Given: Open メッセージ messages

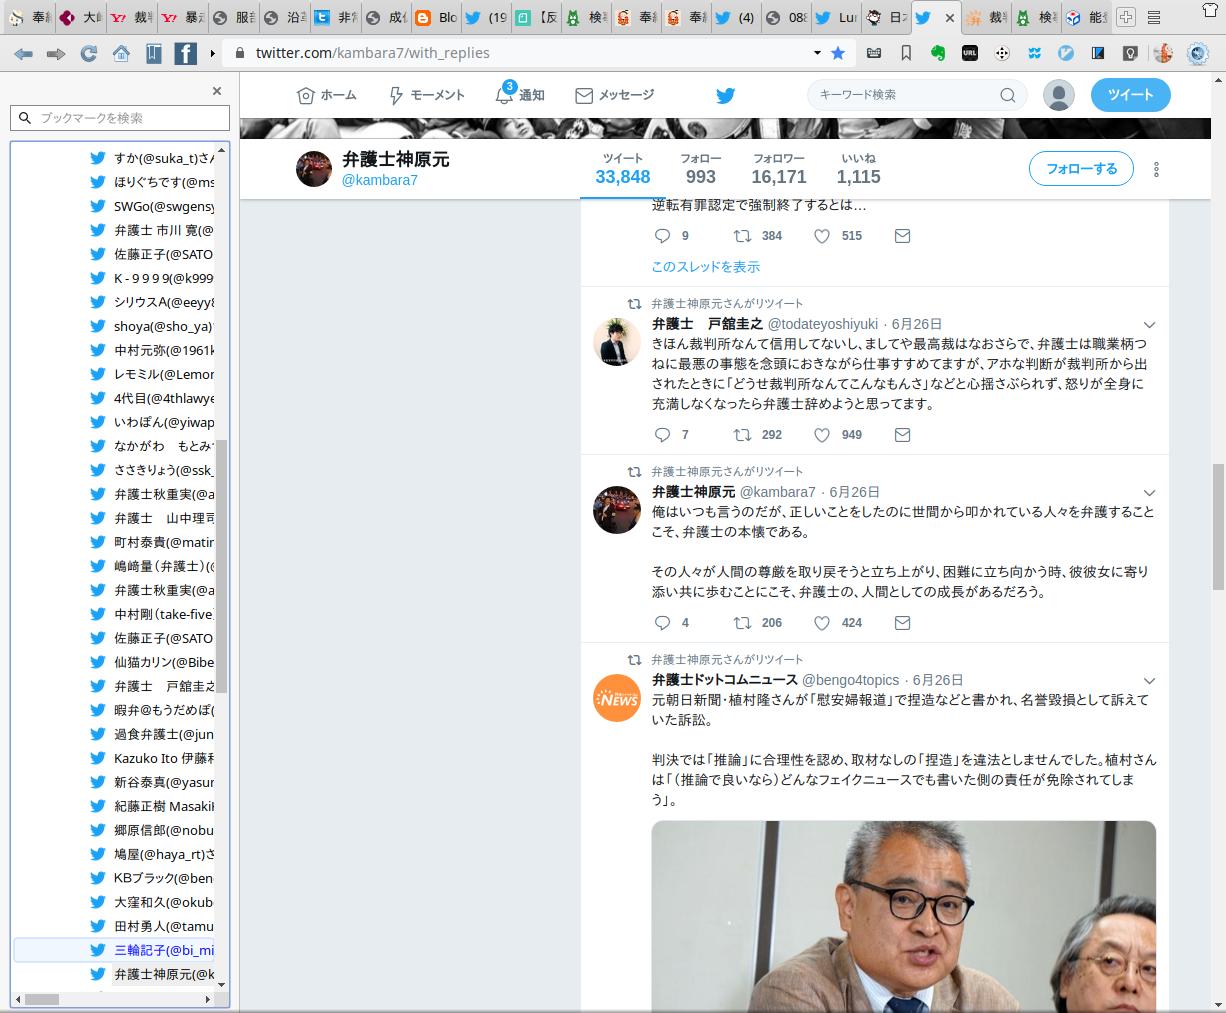Looking at the screenshot, I should click(x=615, y=95).
